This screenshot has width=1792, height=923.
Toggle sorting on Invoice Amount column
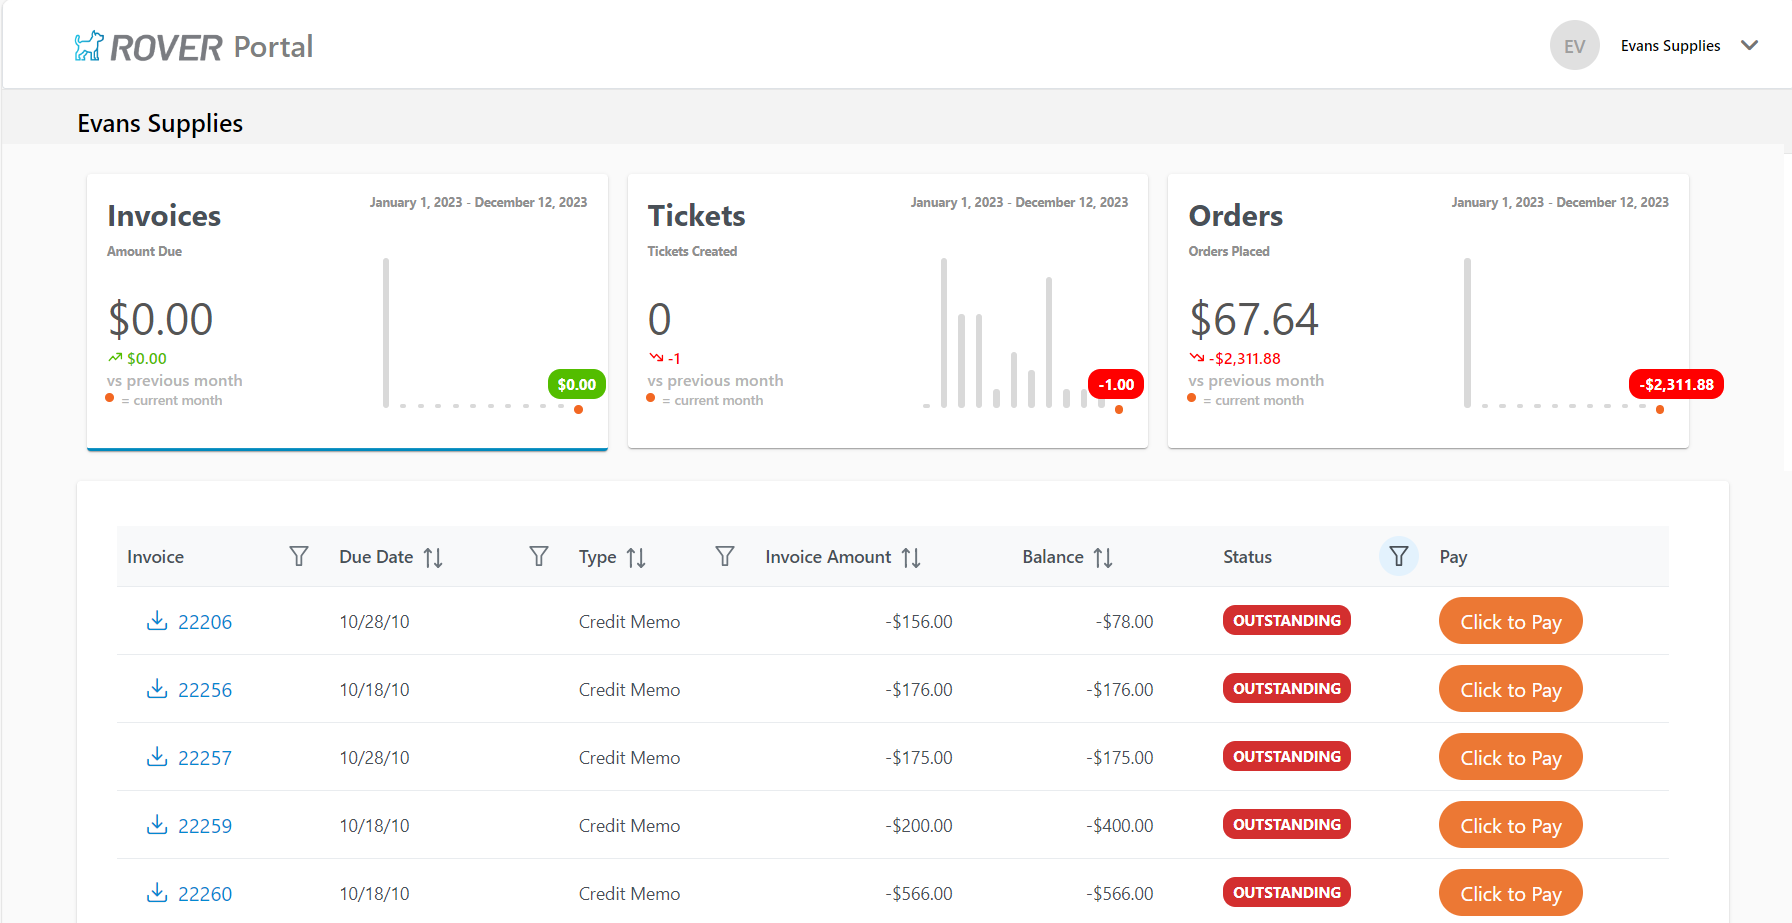click(910, 557)
